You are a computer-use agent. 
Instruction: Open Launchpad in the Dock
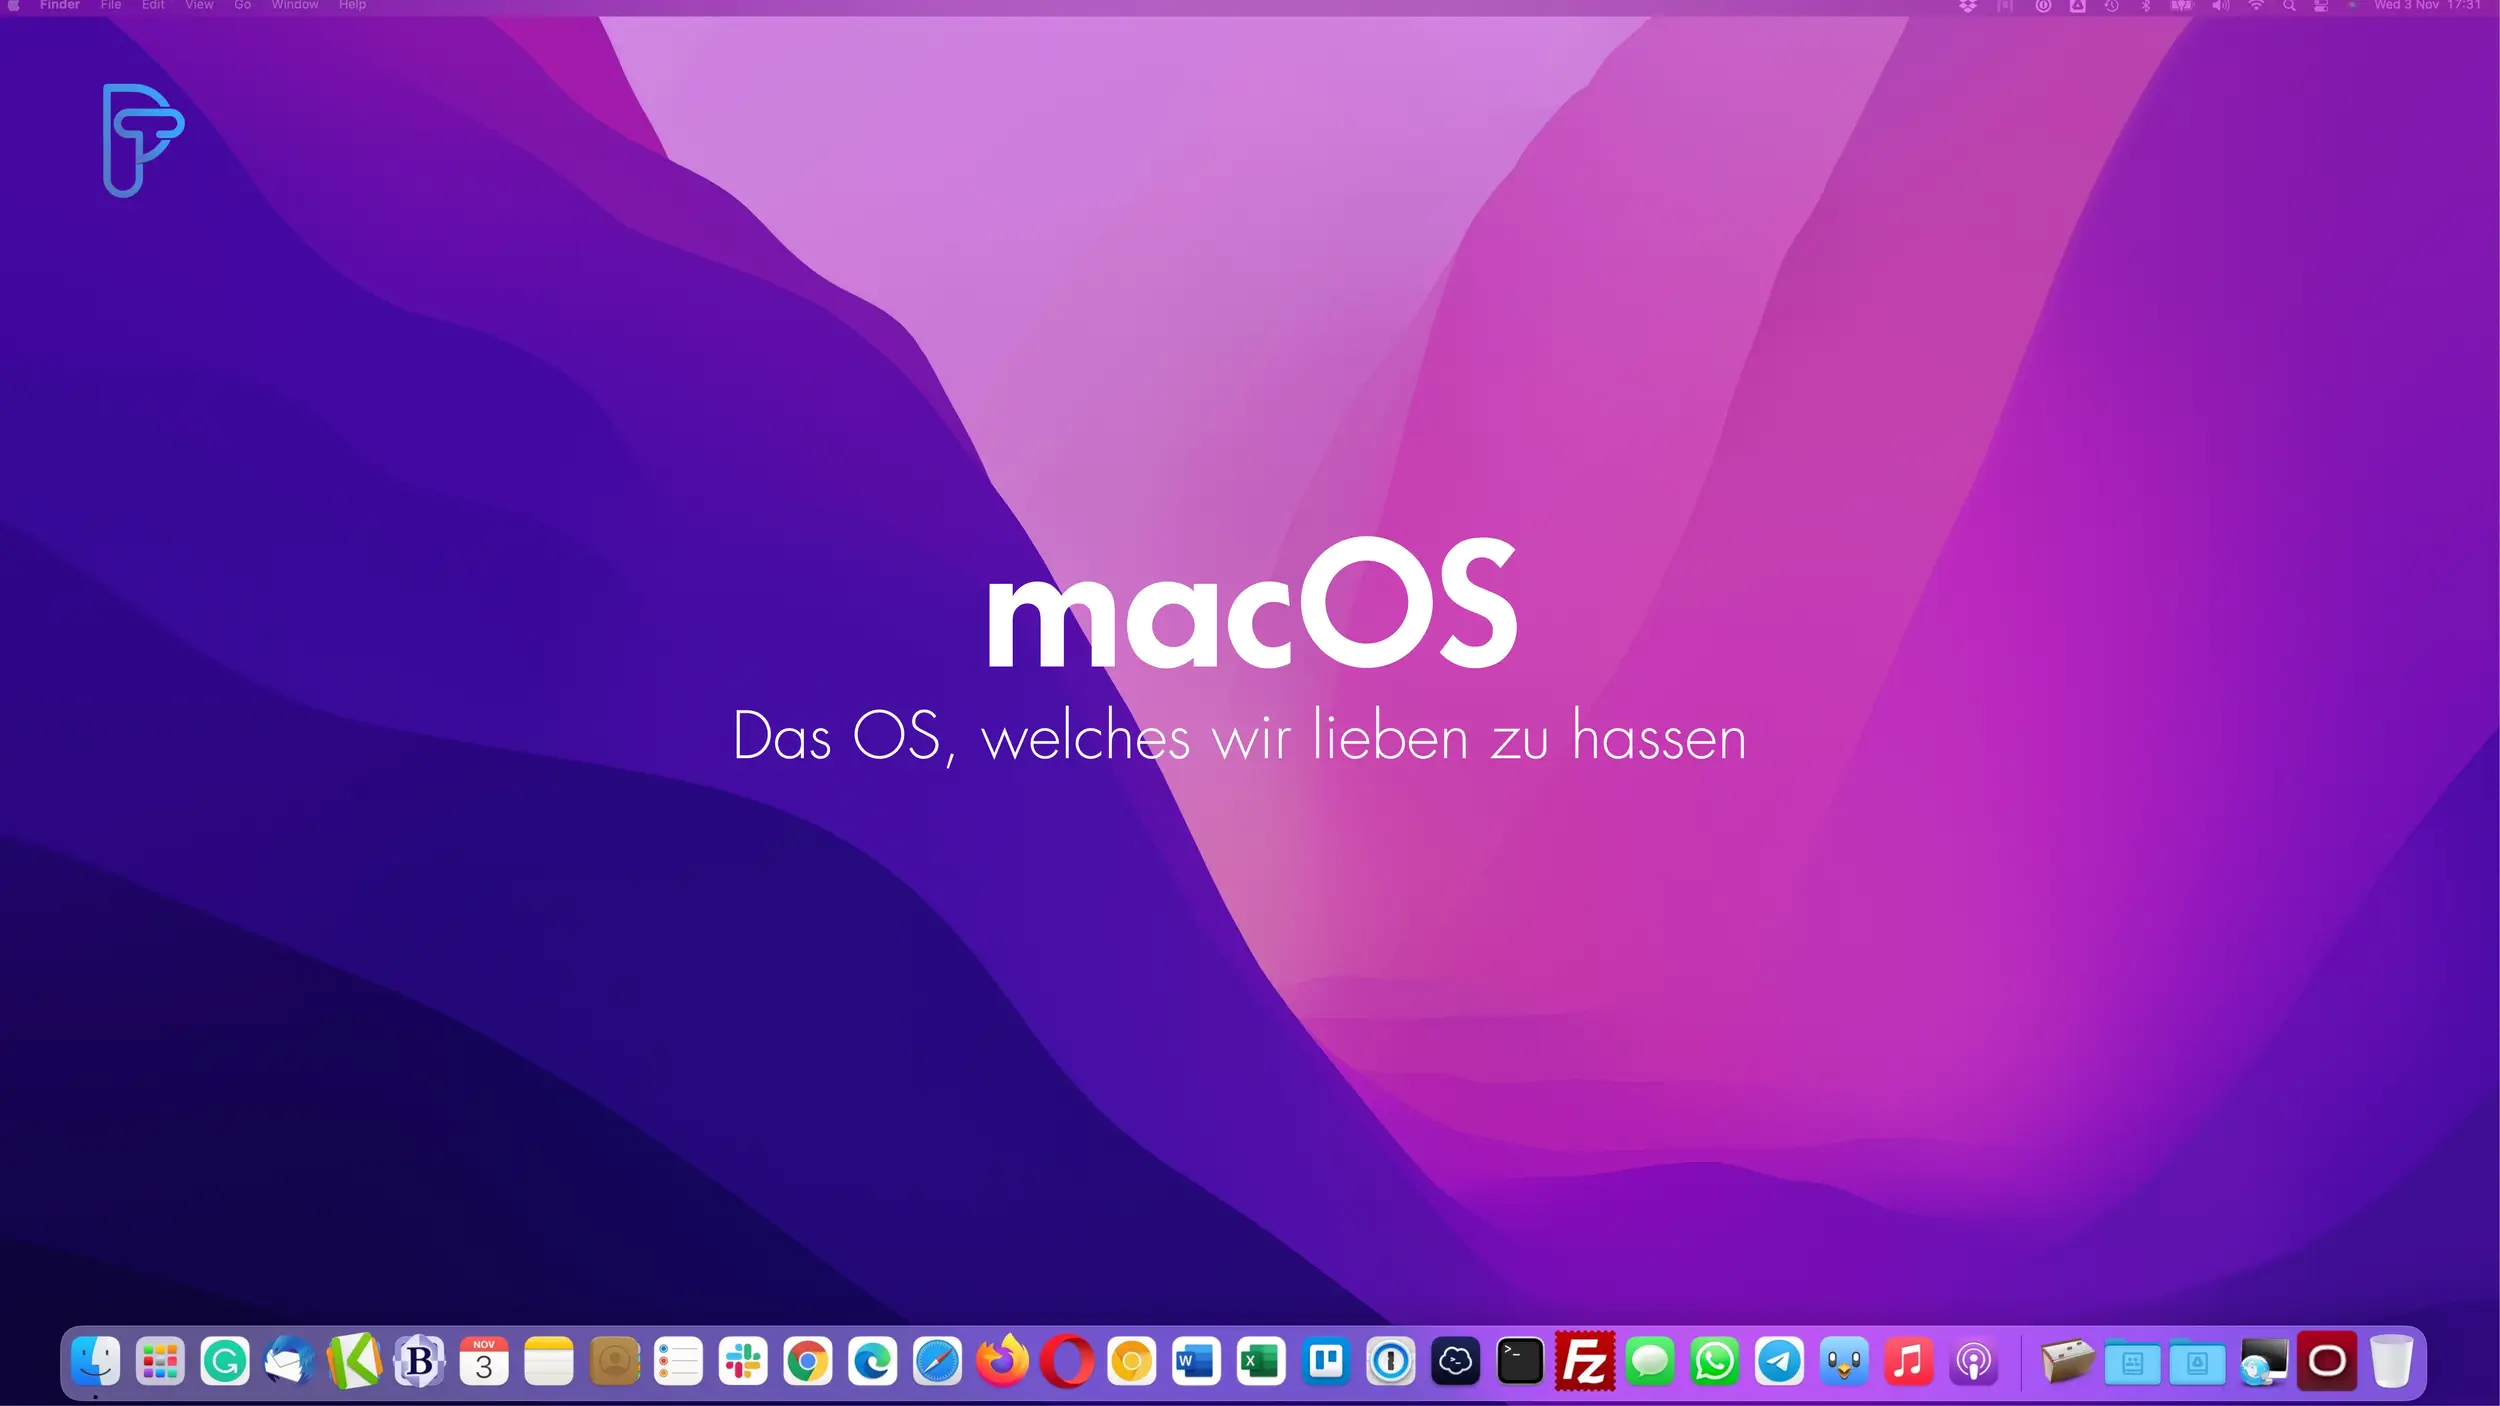(x=160, y=1361)
